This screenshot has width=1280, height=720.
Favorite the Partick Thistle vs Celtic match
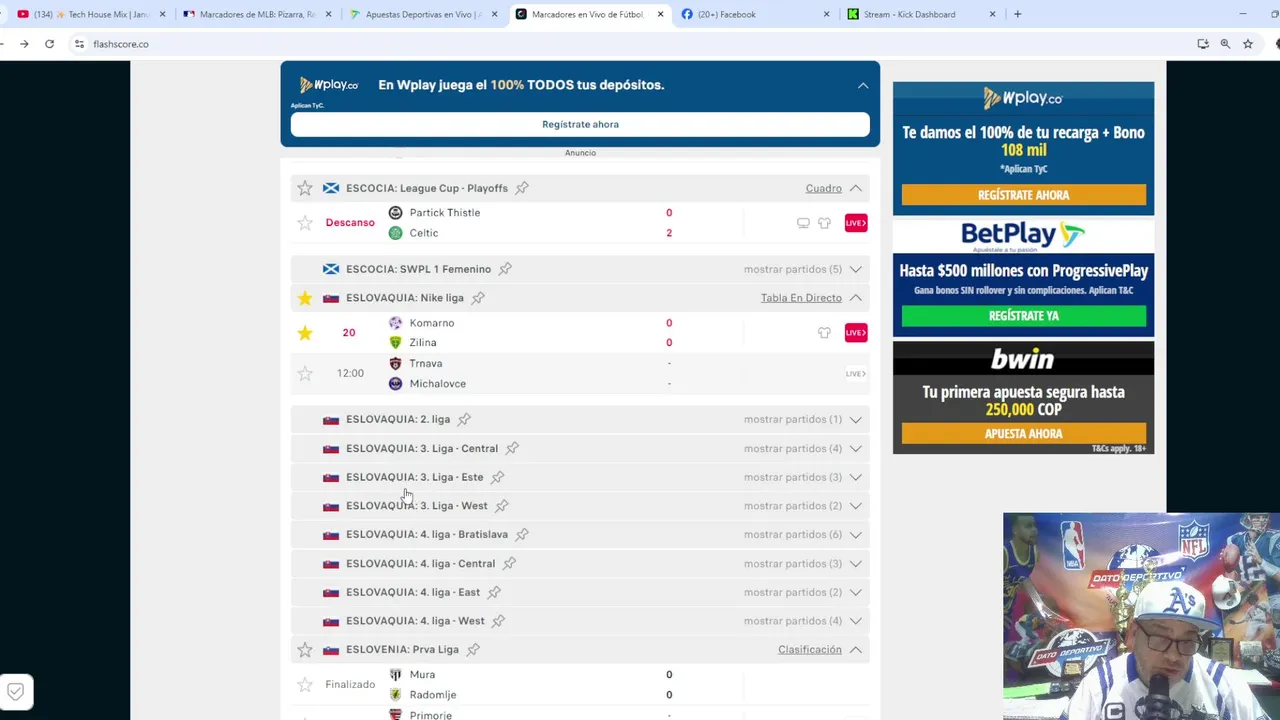(x=305, y=223)
